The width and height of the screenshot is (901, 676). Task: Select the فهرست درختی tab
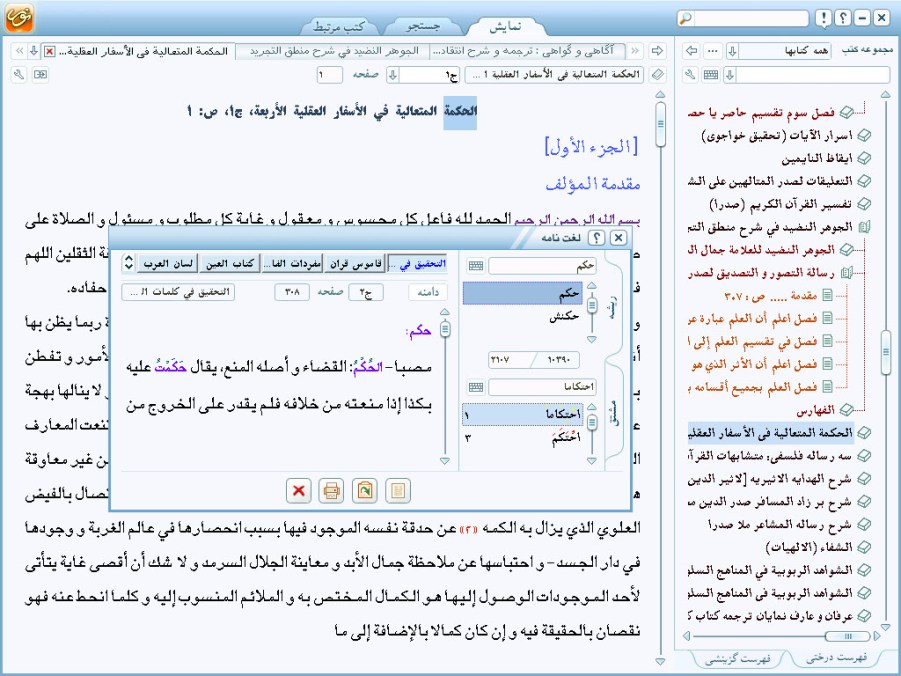[836, 658]
